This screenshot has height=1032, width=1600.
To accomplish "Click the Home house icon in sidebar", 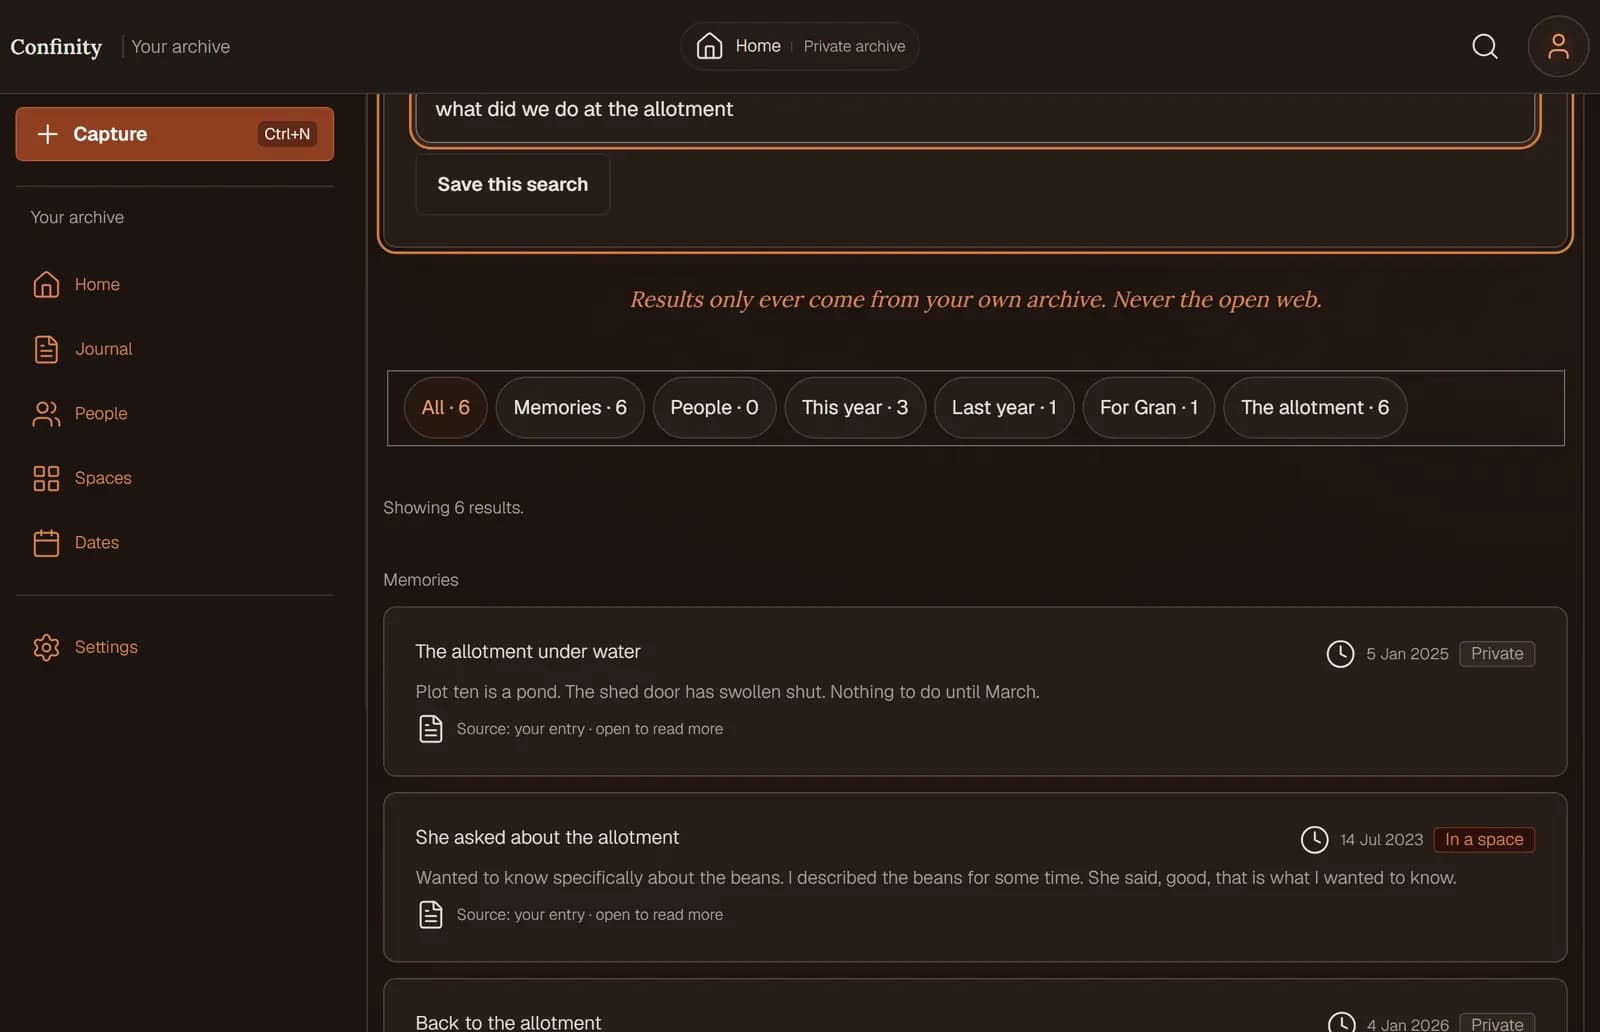I will (x=46, y=284).
